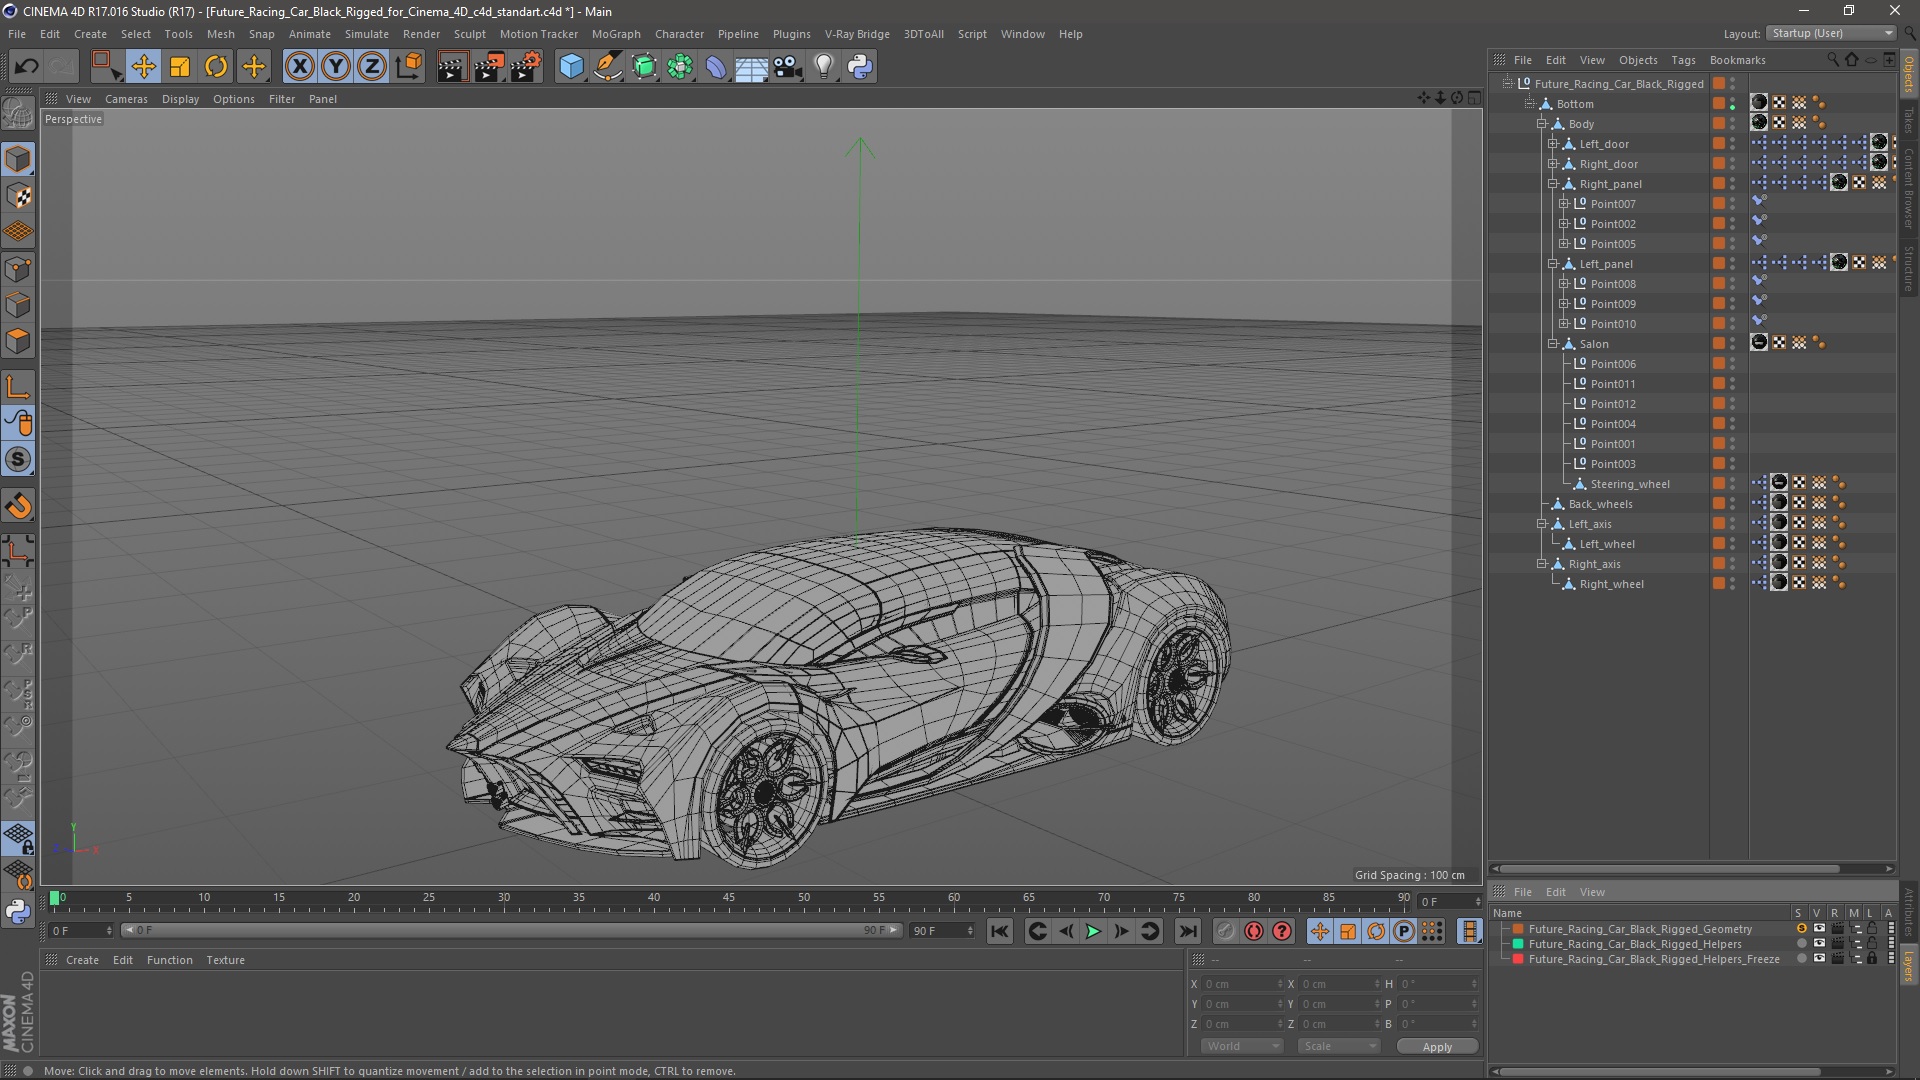Open Edit Render Settings icon

pyautogui.click(x=526, y=67)
